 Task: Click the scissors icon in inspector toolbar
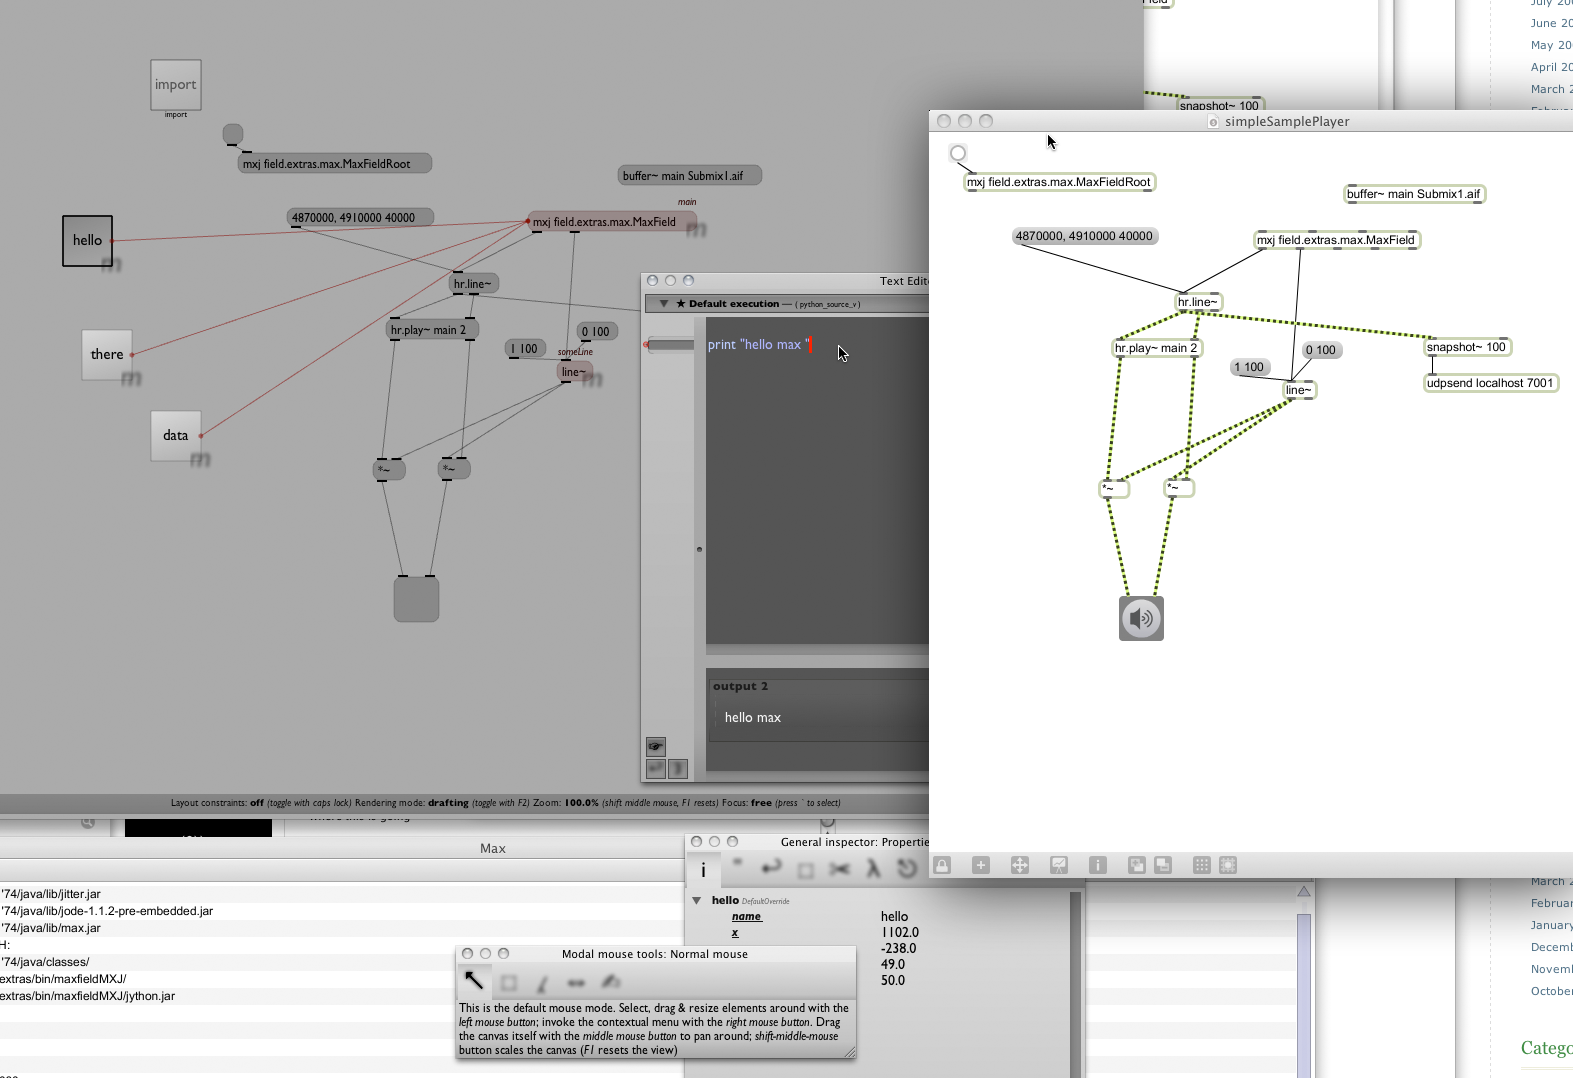click(839, 869)
